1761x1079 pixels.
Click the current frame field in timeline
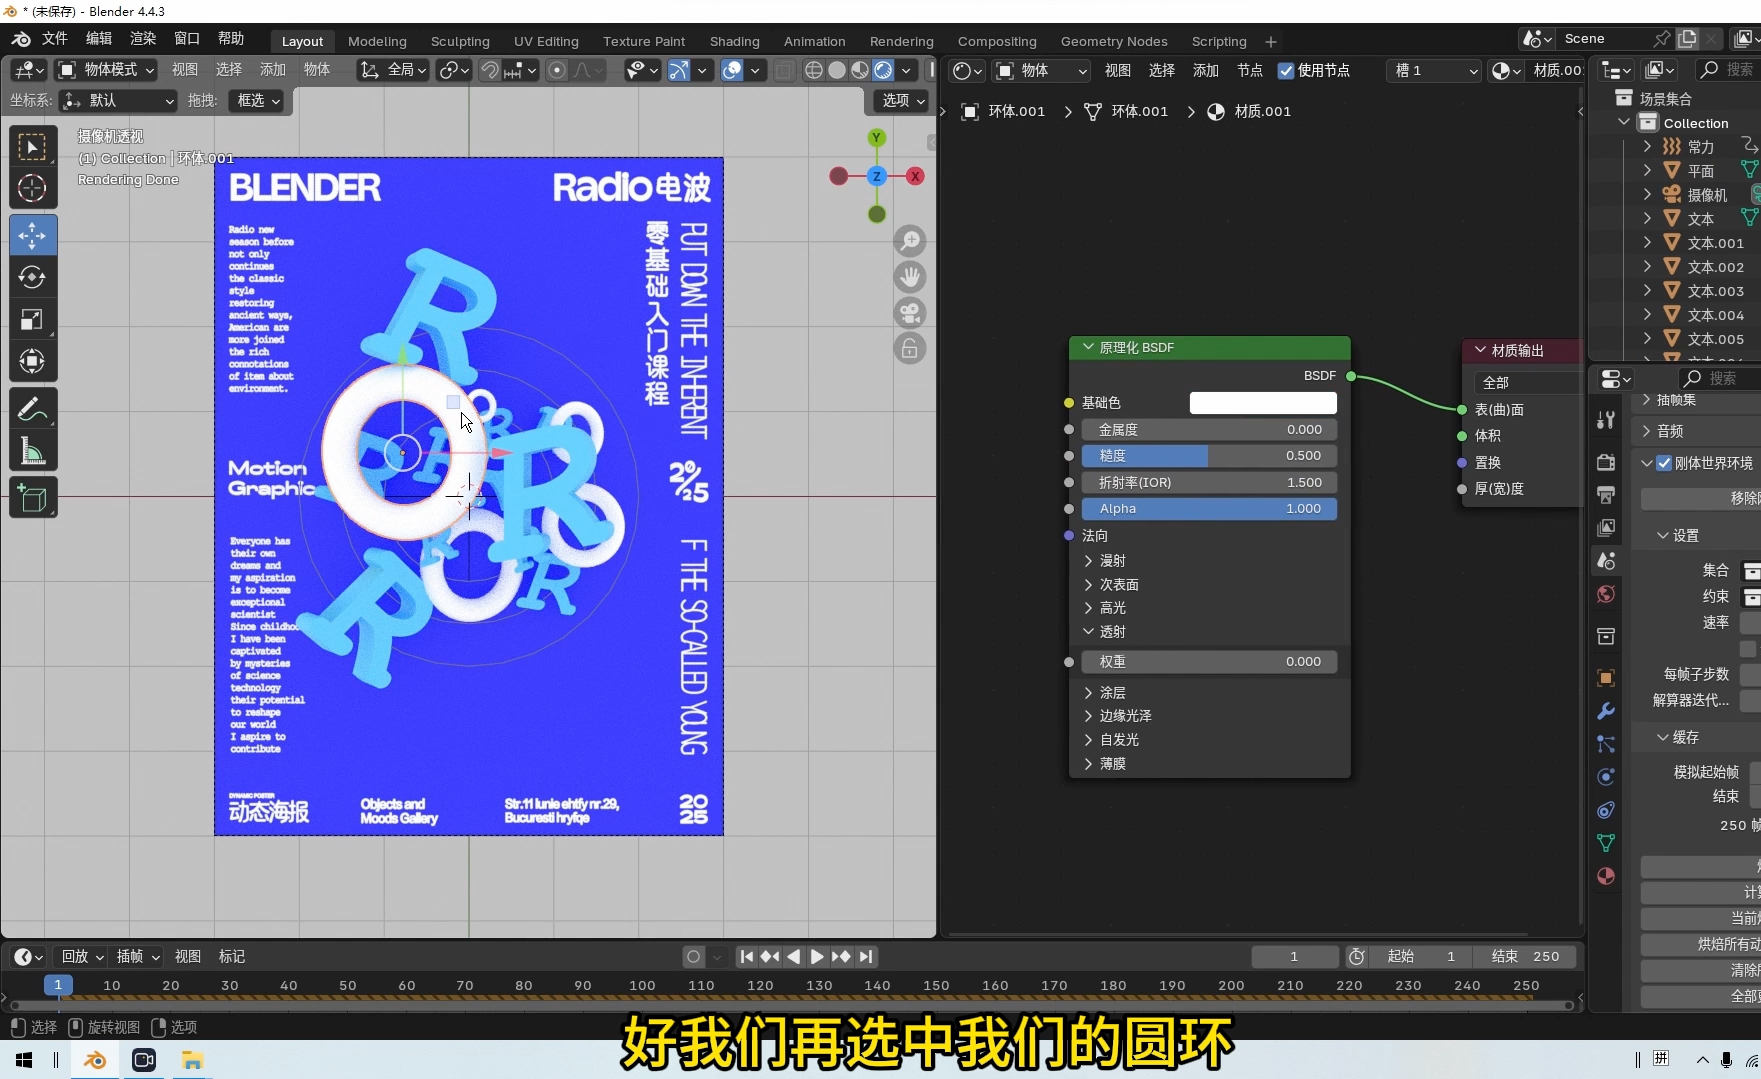point(1295,957)
